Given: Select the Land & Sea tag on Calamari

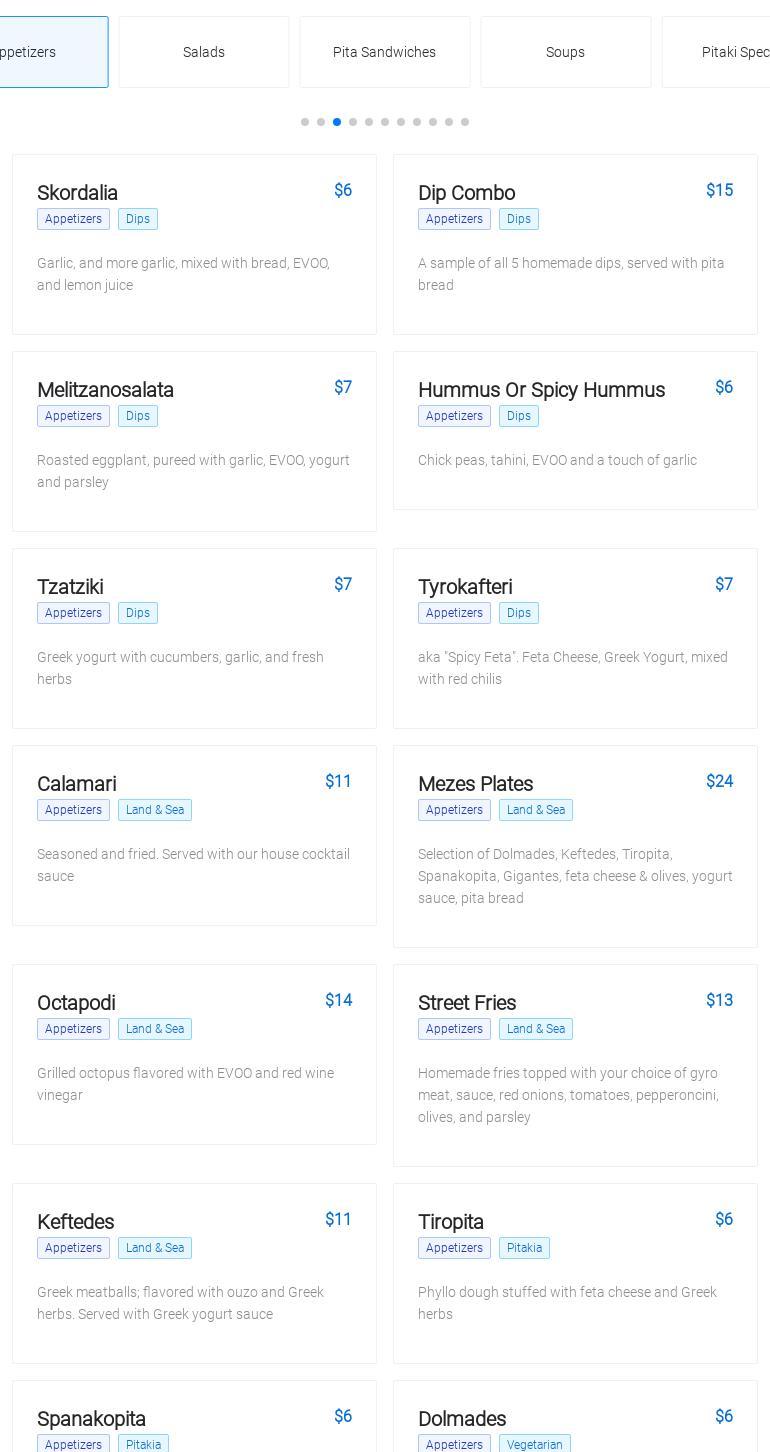Looking at the screenshot, I should [x=155, y=810].
